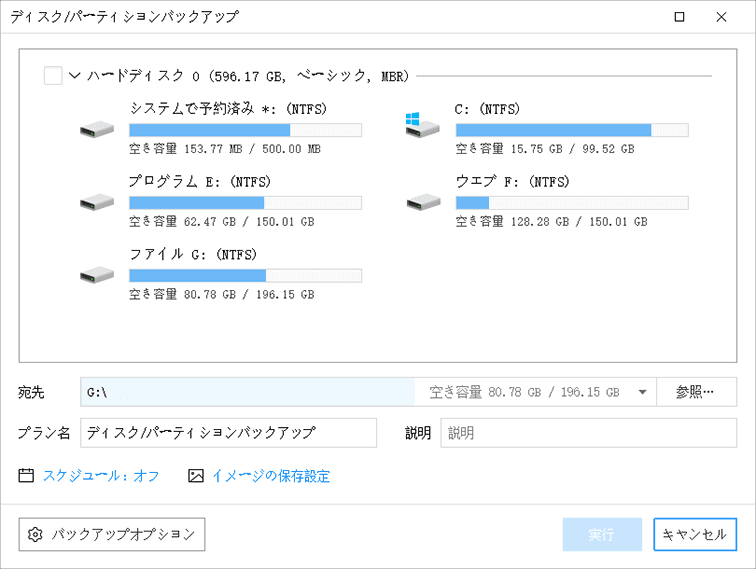The image size is (756, 569).
Task: Click the C: drive Windows system icon
Action: tap(422, 126)
